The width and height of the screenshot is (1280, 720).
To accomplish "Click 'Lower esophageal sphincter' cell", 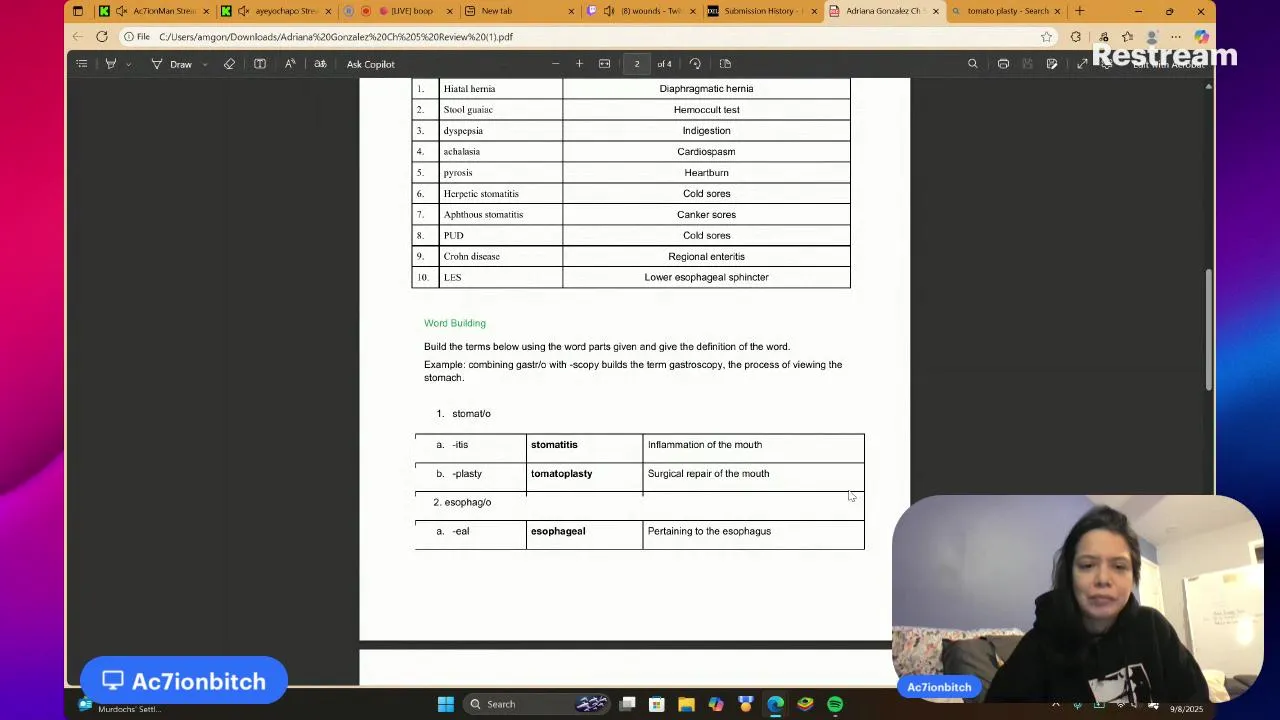I will (x=706, y=278).
